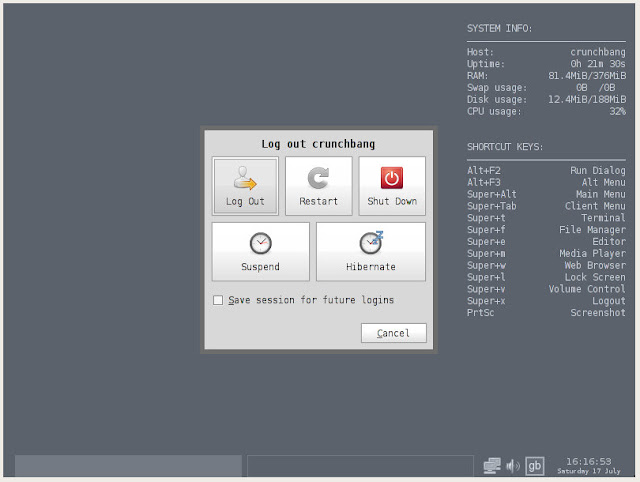This screenshot has height=482, width=640.
Task: Click the "Editor" shortcut description
Action: coord(609,242)
